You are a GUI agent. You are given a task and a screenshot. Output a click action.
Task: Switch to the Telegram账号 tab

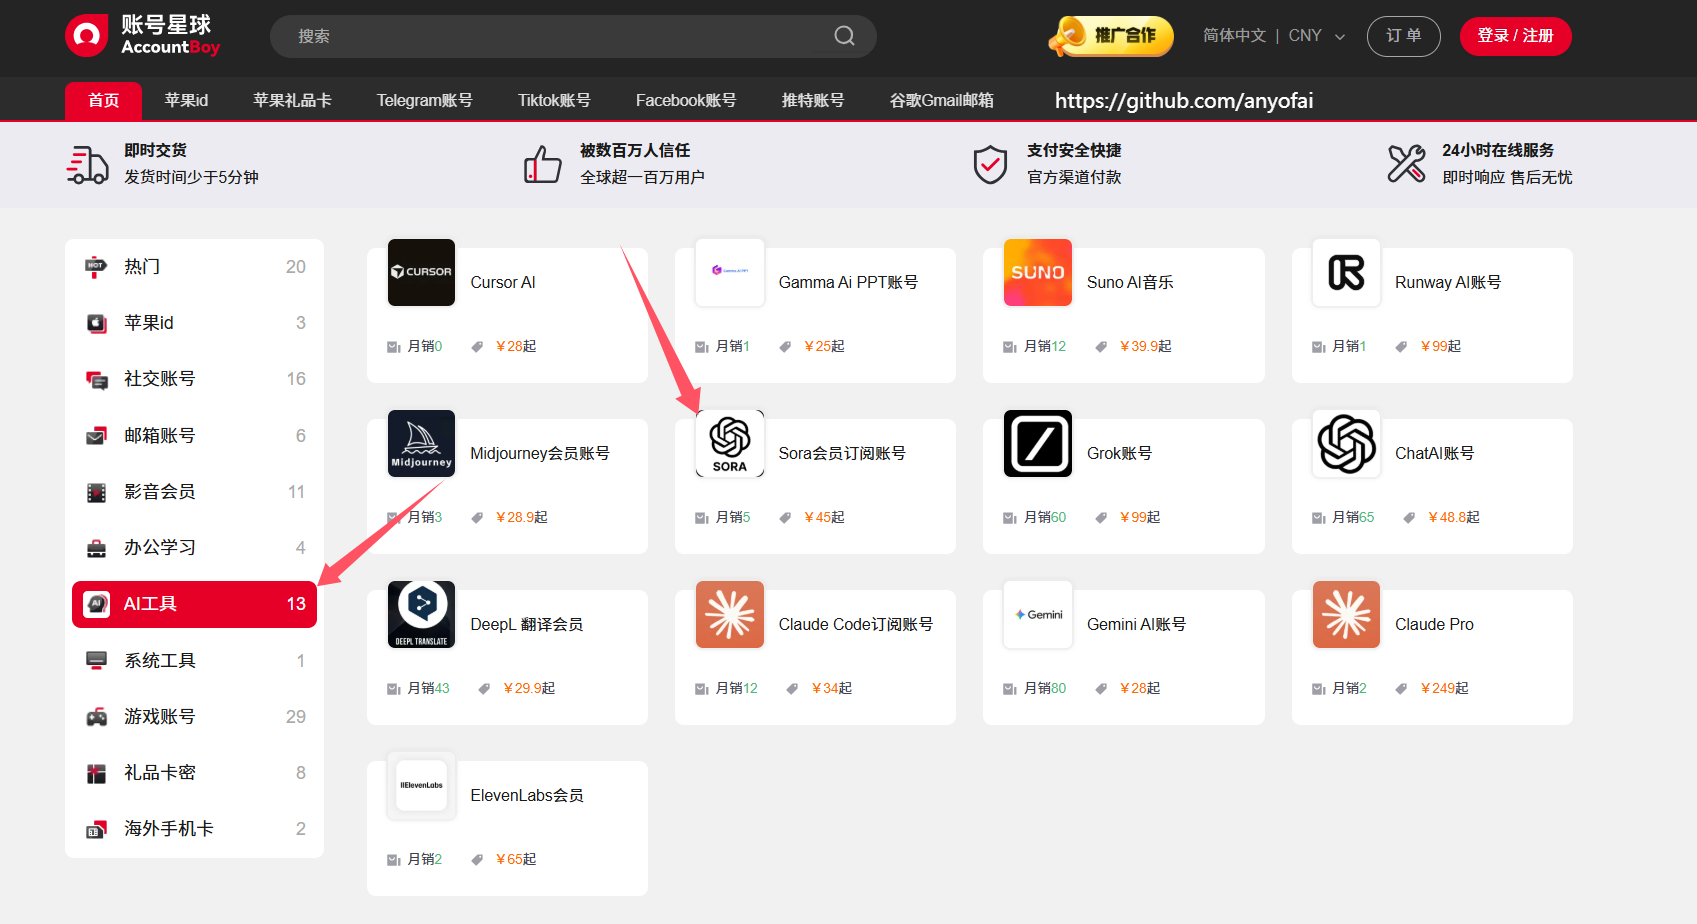[x=424, y=99]
